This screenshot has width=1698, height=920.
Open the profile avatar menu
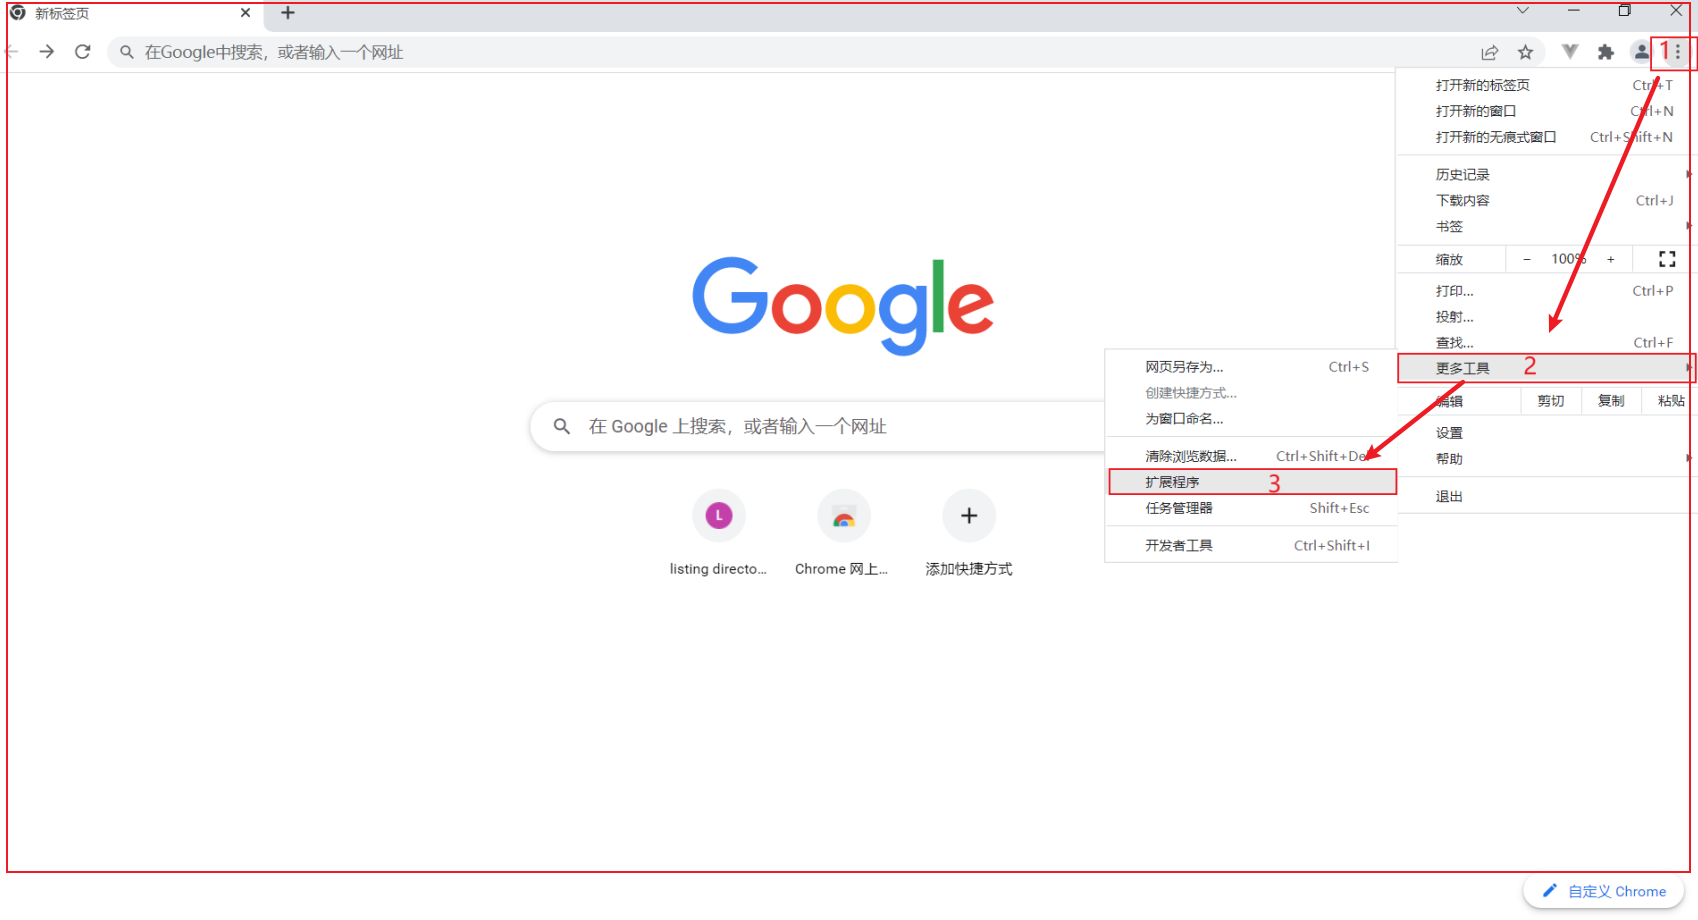pyautogui.click(x=1641, y=52)
